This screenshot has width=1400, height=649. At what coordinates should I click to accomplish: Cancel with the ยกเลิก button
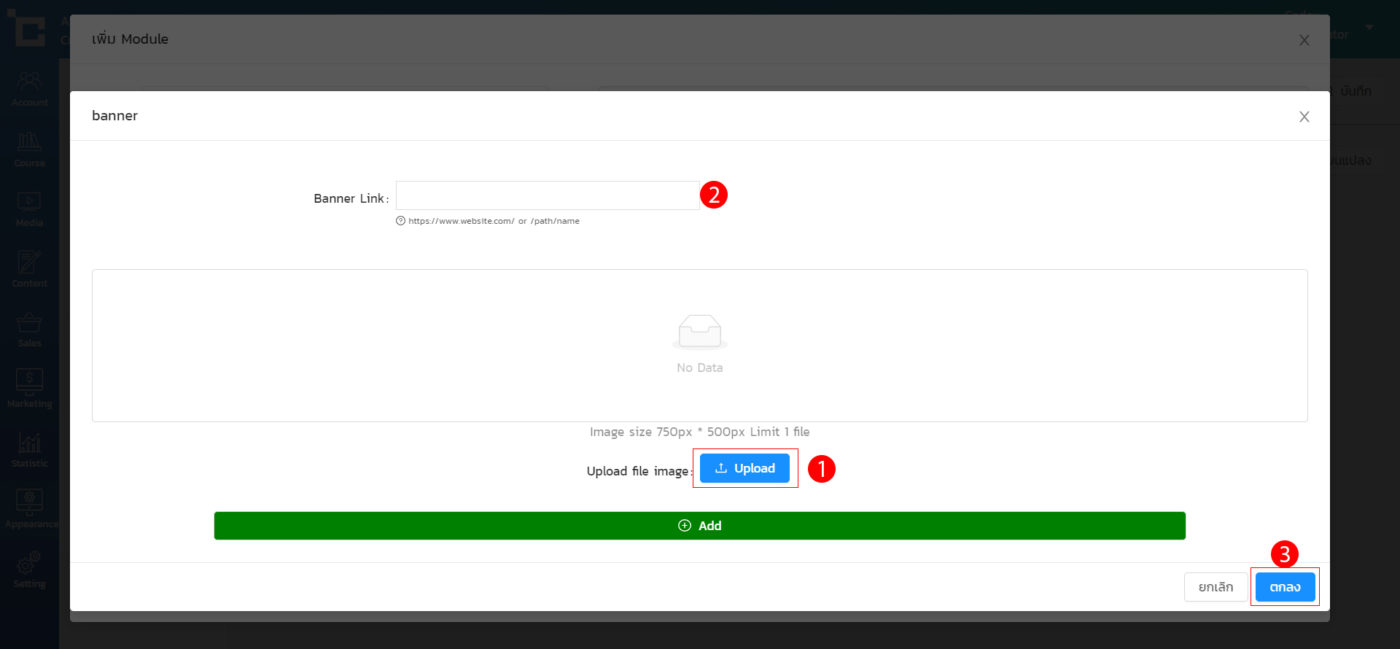tap(1215, 587)
